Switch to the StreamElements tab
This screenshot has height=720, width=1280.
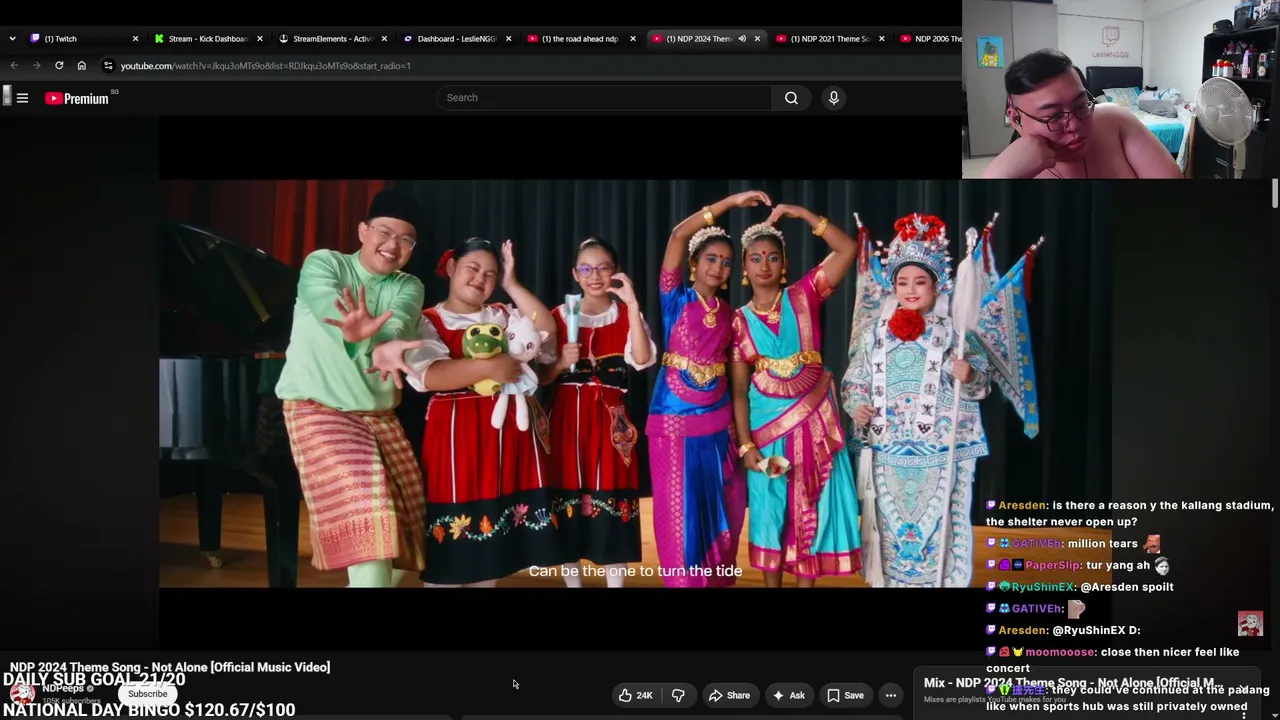click(x=333, y=39)
